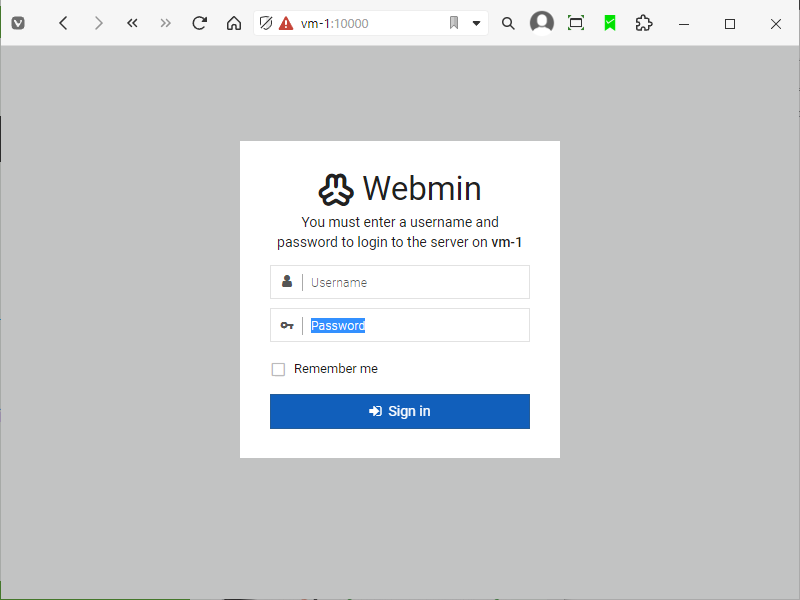Go back to the previous page
This screenshot has height=600, width=800.
click(x=63, y=23)
